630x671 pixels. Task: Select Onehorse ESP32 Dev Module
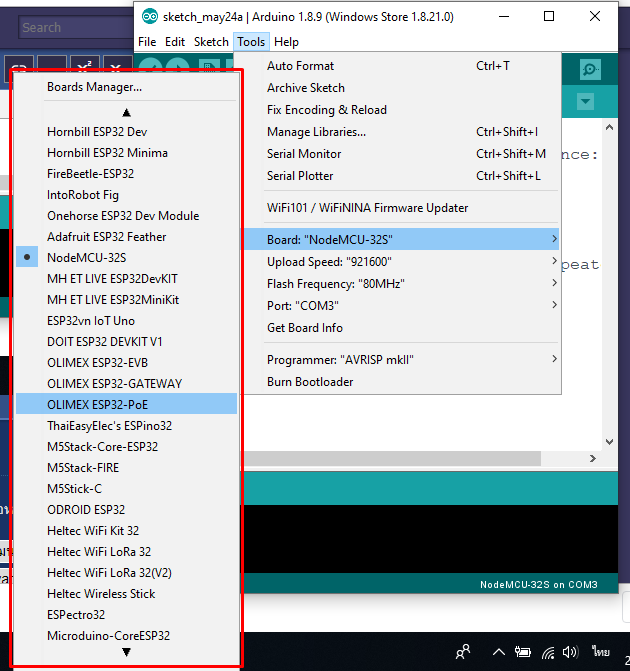(x=126, y=216)
